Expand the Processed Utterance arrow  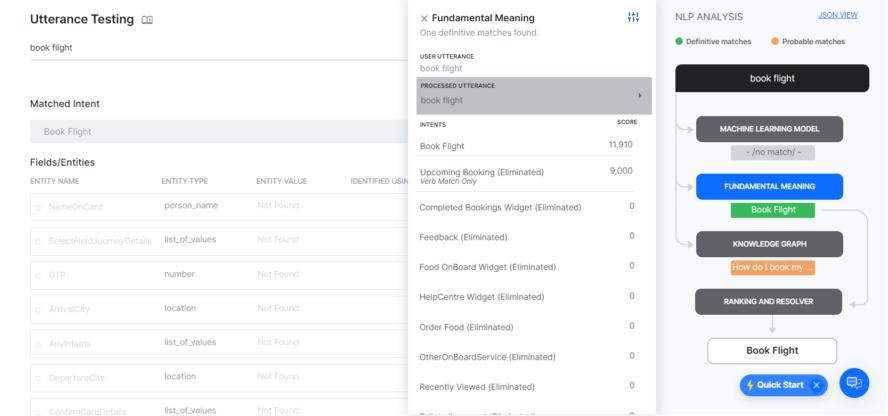coord(639,96)
